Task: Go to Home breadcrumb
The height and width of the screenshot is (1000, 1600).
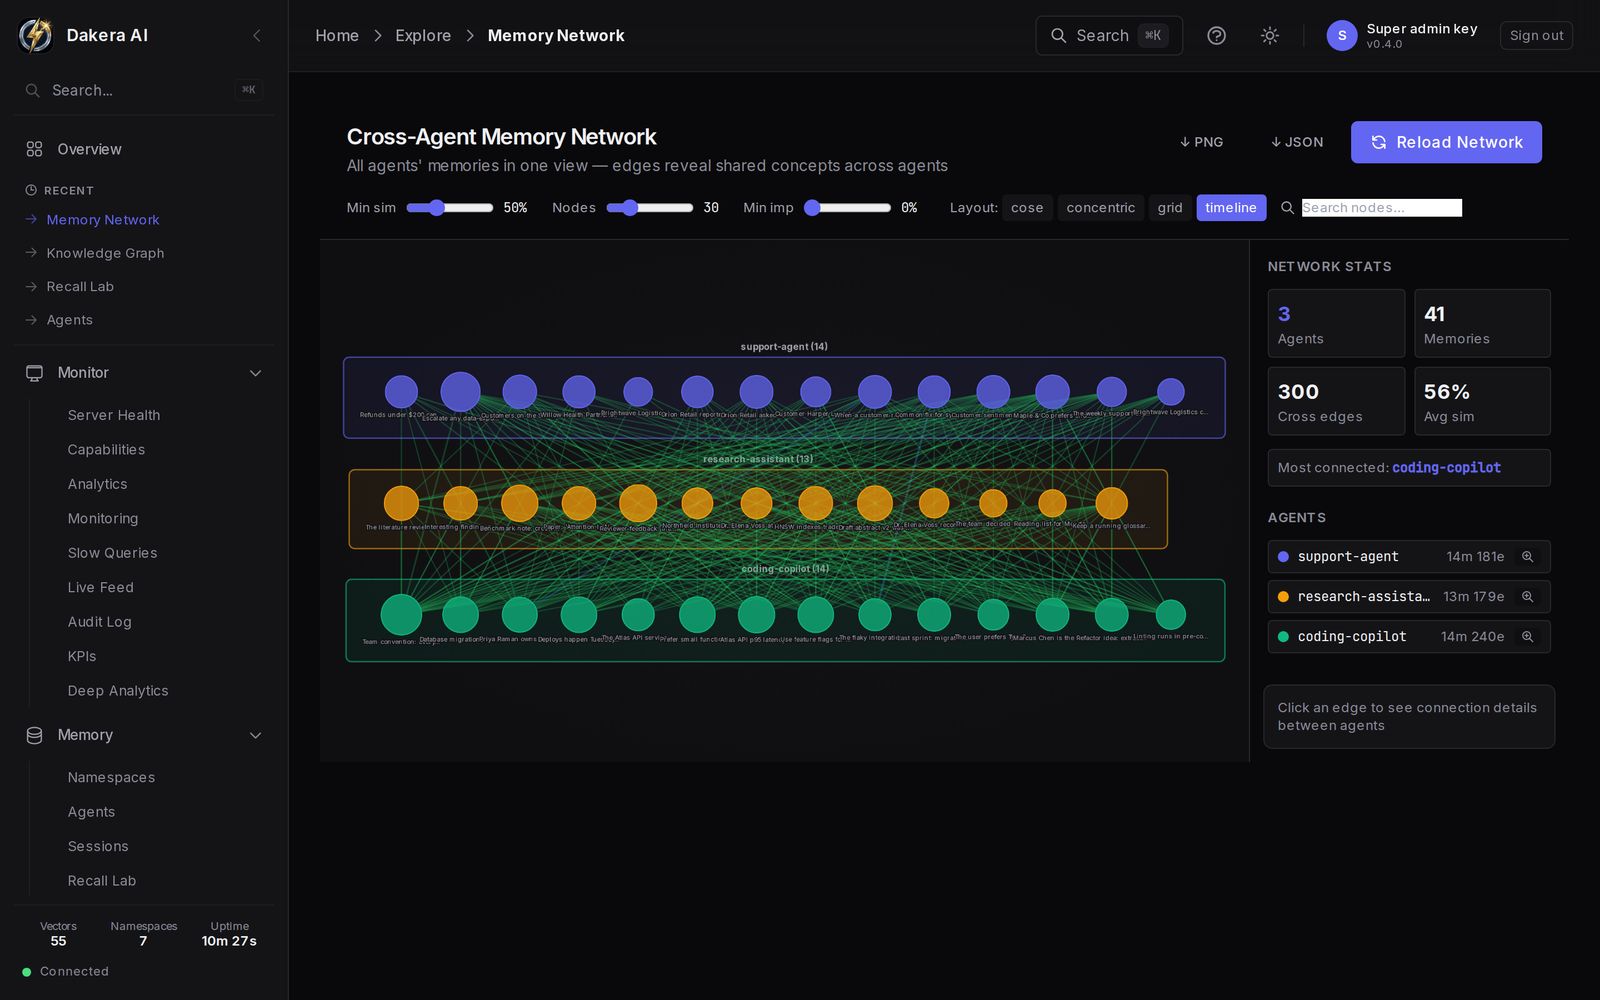Action: click(x=337, y=35)
